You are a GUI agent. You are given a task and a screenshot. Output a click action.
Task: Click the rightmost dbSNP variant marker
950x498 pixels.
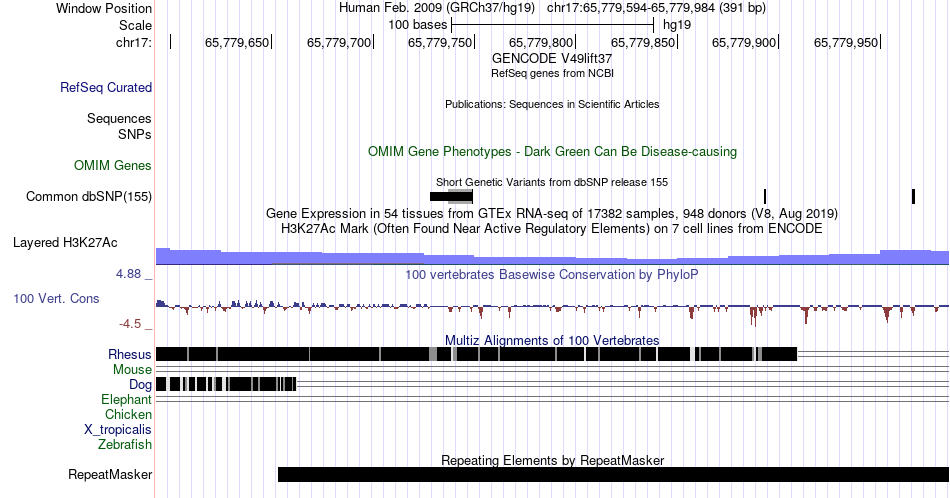tap(913, 196)
